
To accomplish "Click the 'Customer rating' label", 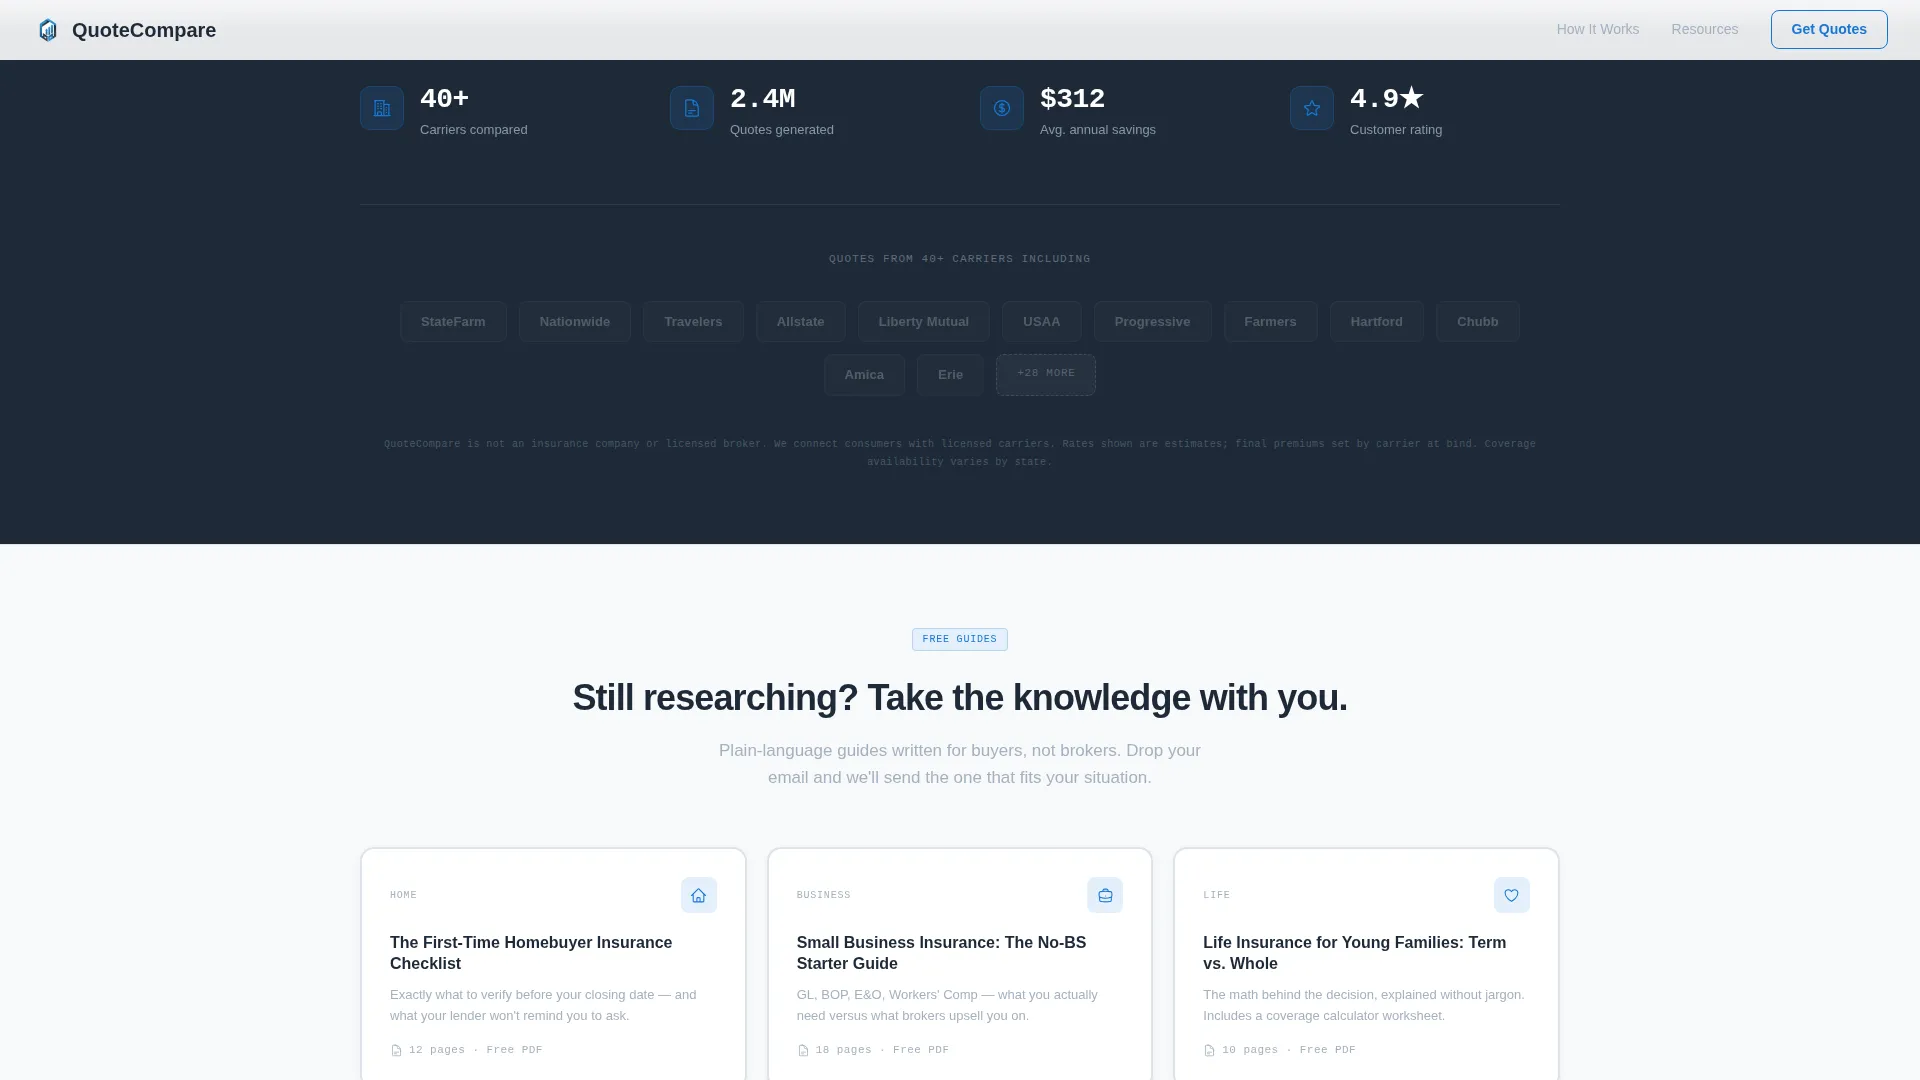I will [1395, 130].
